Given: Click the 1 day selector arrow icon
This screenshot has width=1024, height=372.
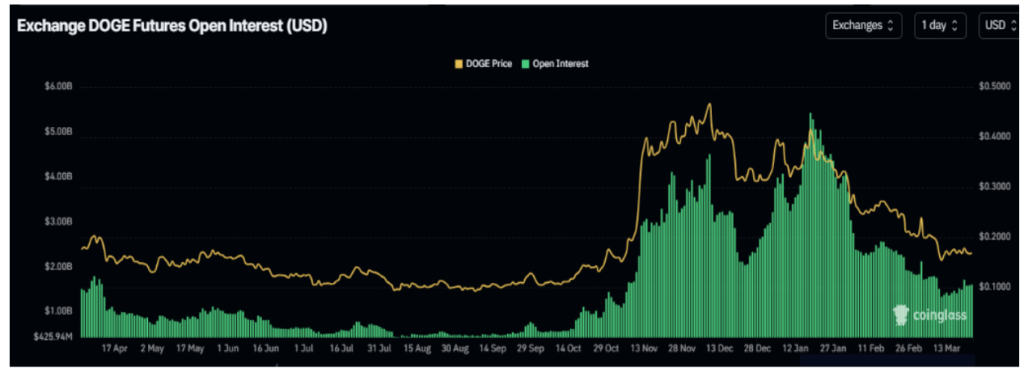Looking at the screenshot, I should (955, 26).
